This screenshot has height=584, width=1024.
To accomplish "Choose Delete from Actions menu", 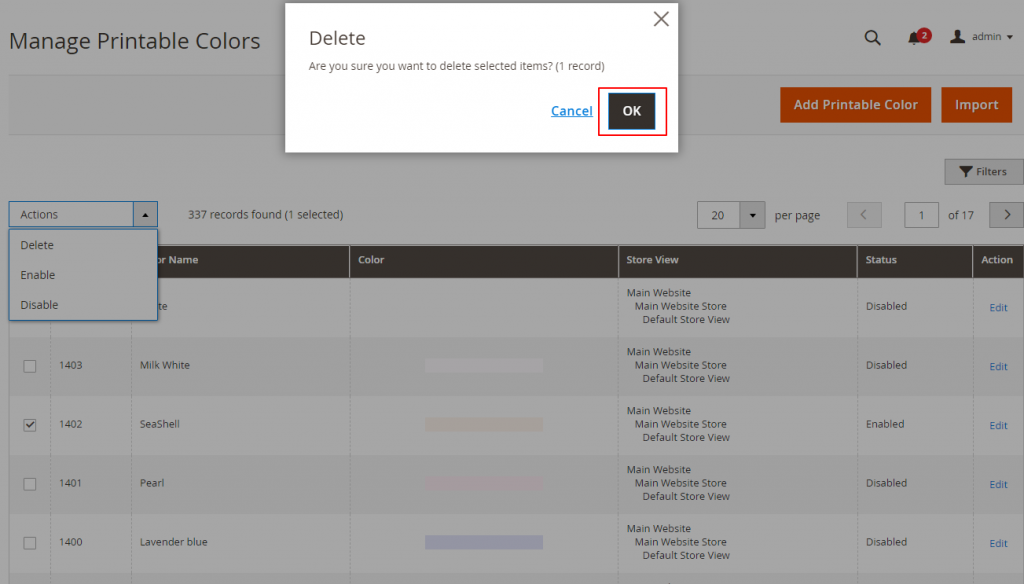I will [x=38, y=245].
